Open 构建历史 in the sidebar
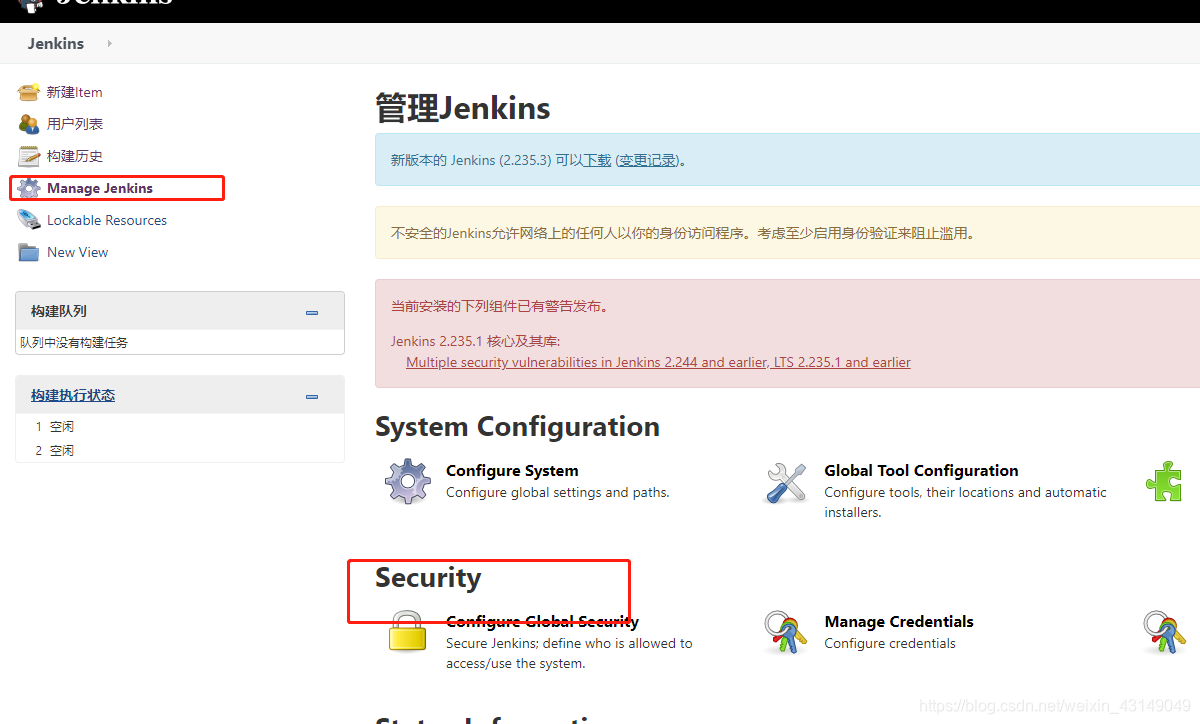Viewport: 1200px width, 724px height. pyautogui.click(x=75, y=156)
